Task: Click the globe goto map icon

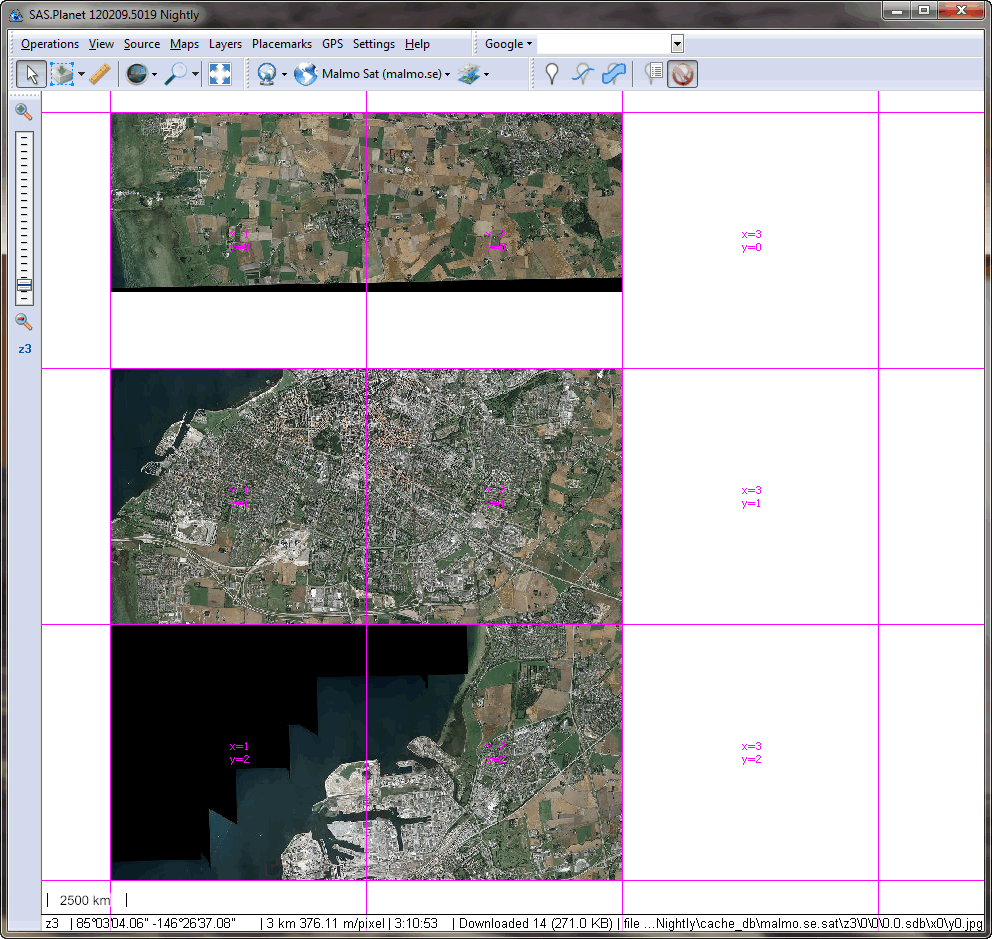Action: [136, 74]
